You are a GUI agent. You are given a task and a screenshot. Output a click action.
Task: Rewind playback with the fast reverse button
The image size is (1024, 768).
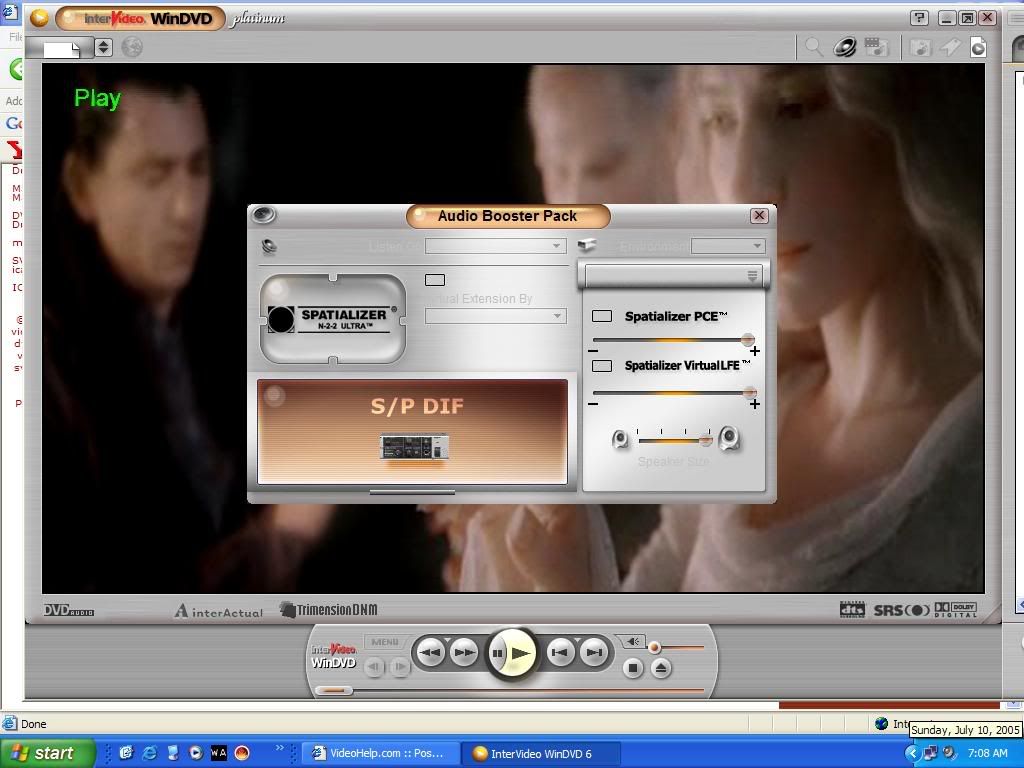[x=430, y=652]
